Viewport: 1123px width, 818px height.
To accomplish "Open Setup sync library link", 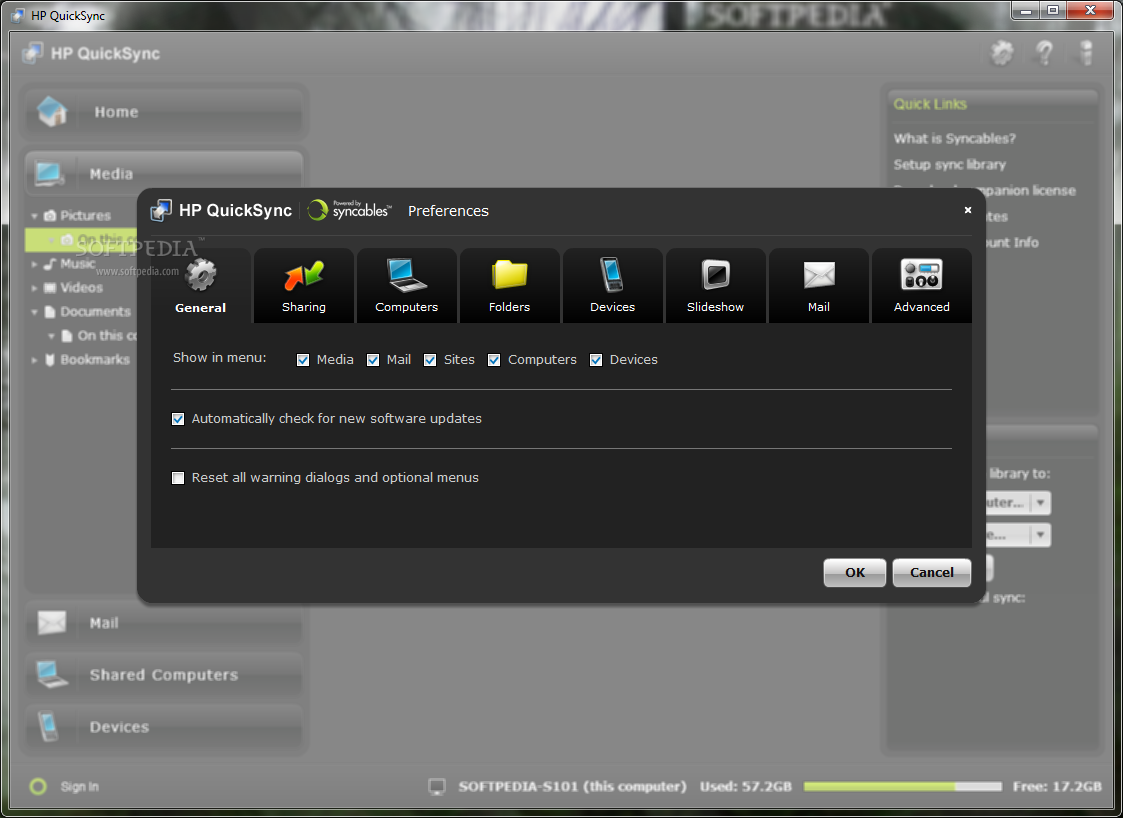I will click(949, 165).
